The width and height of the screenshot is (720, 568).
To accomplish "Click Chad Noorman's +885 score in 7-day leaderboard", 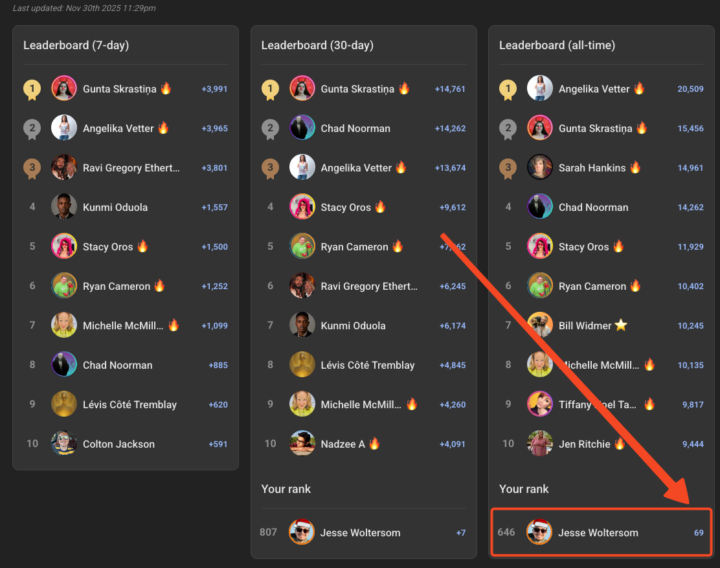I will pyautogui.click(x=218, y=365).
